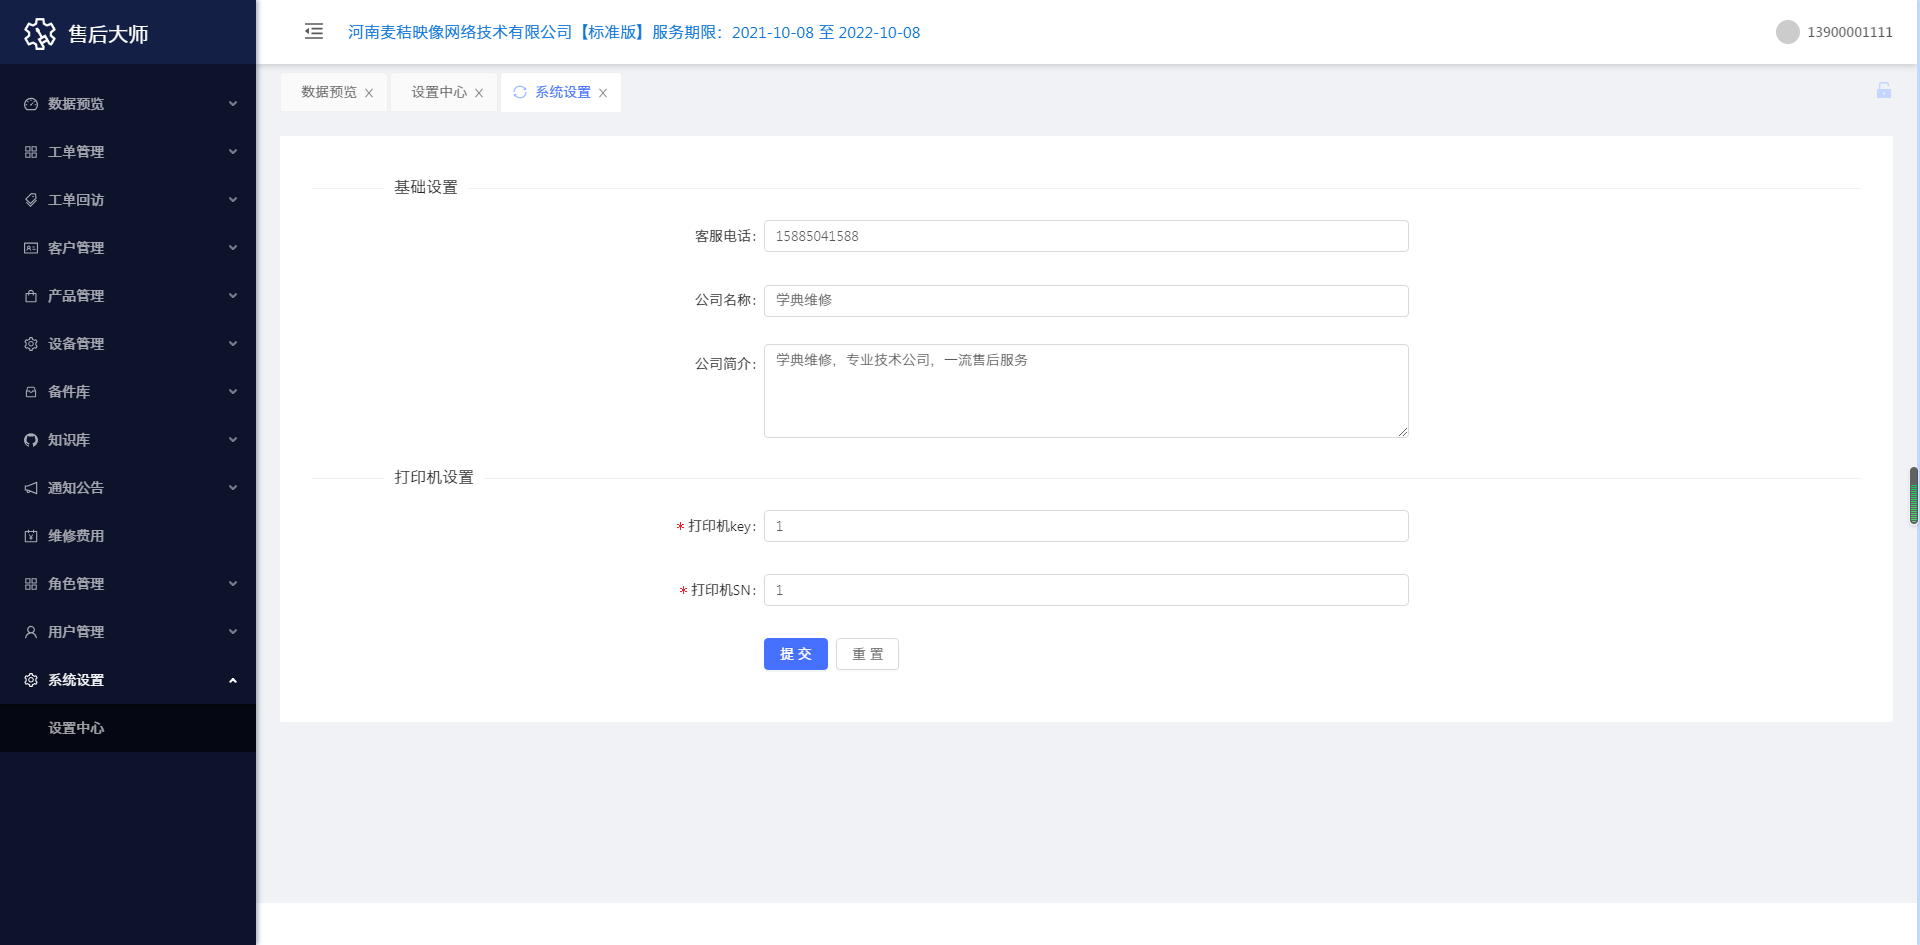
Task: Collapse the 系统设置 submenu chevron
Action: [233, 679]
